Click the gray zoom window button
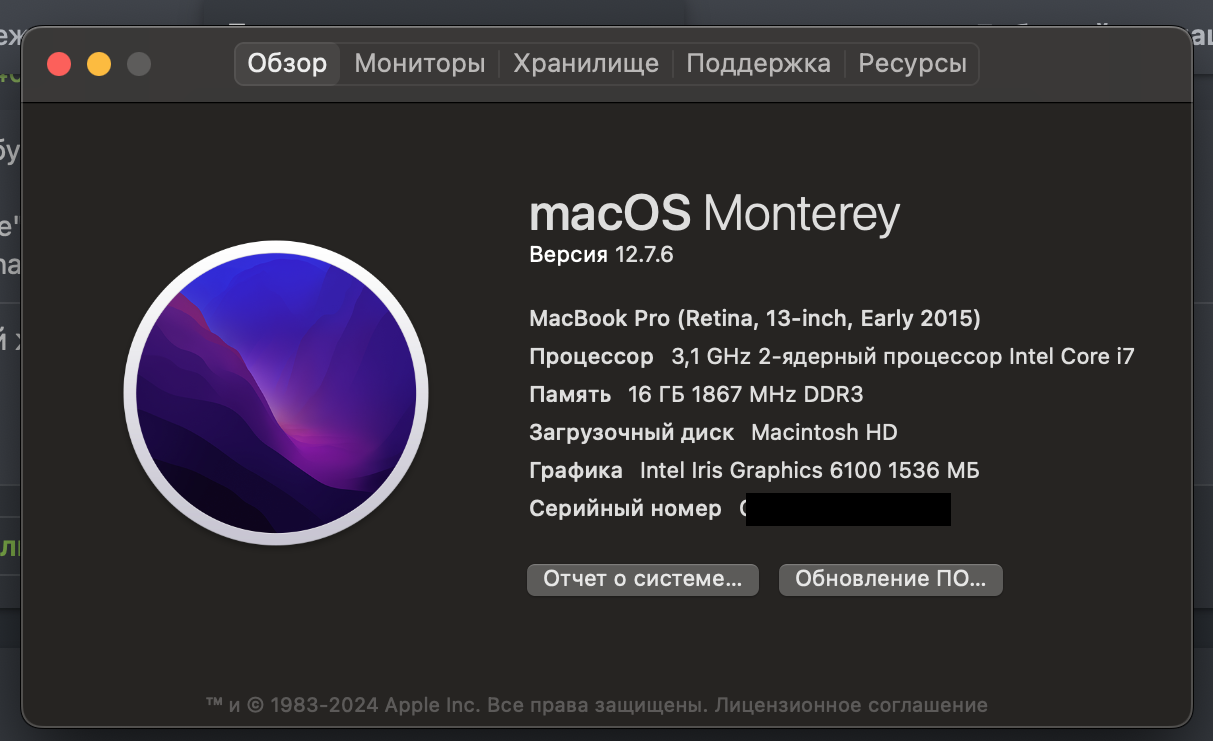 [x=139, y=64]
